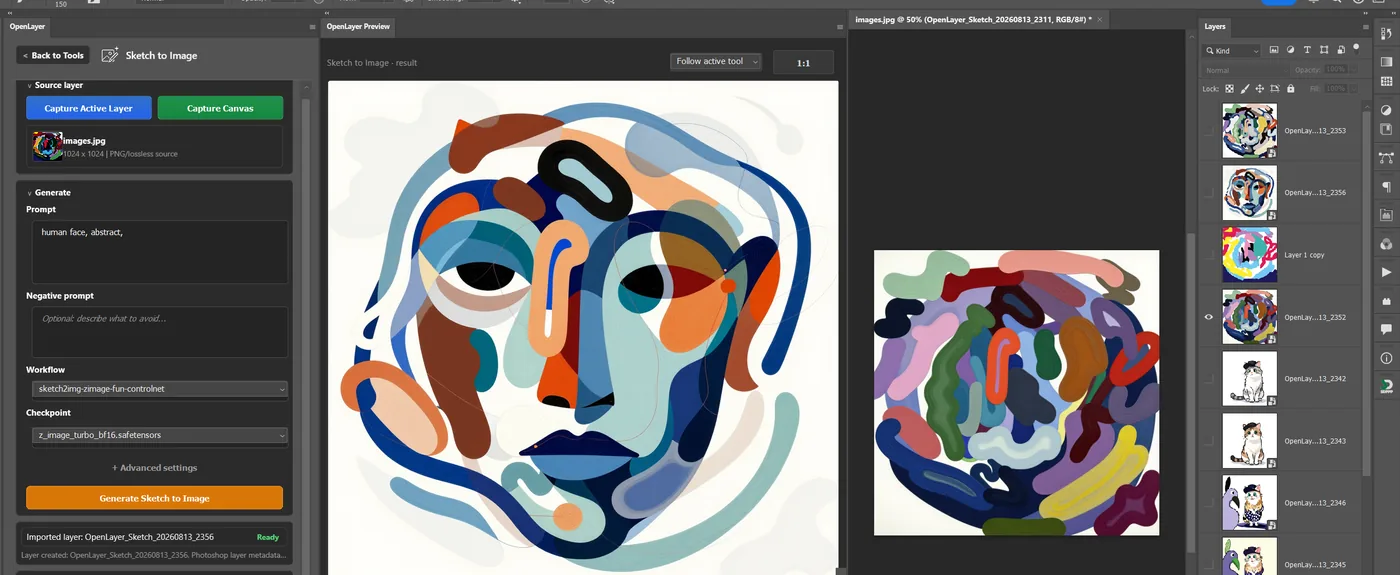Open the Swatches grid panel icon

click(x=1386, y=82)
